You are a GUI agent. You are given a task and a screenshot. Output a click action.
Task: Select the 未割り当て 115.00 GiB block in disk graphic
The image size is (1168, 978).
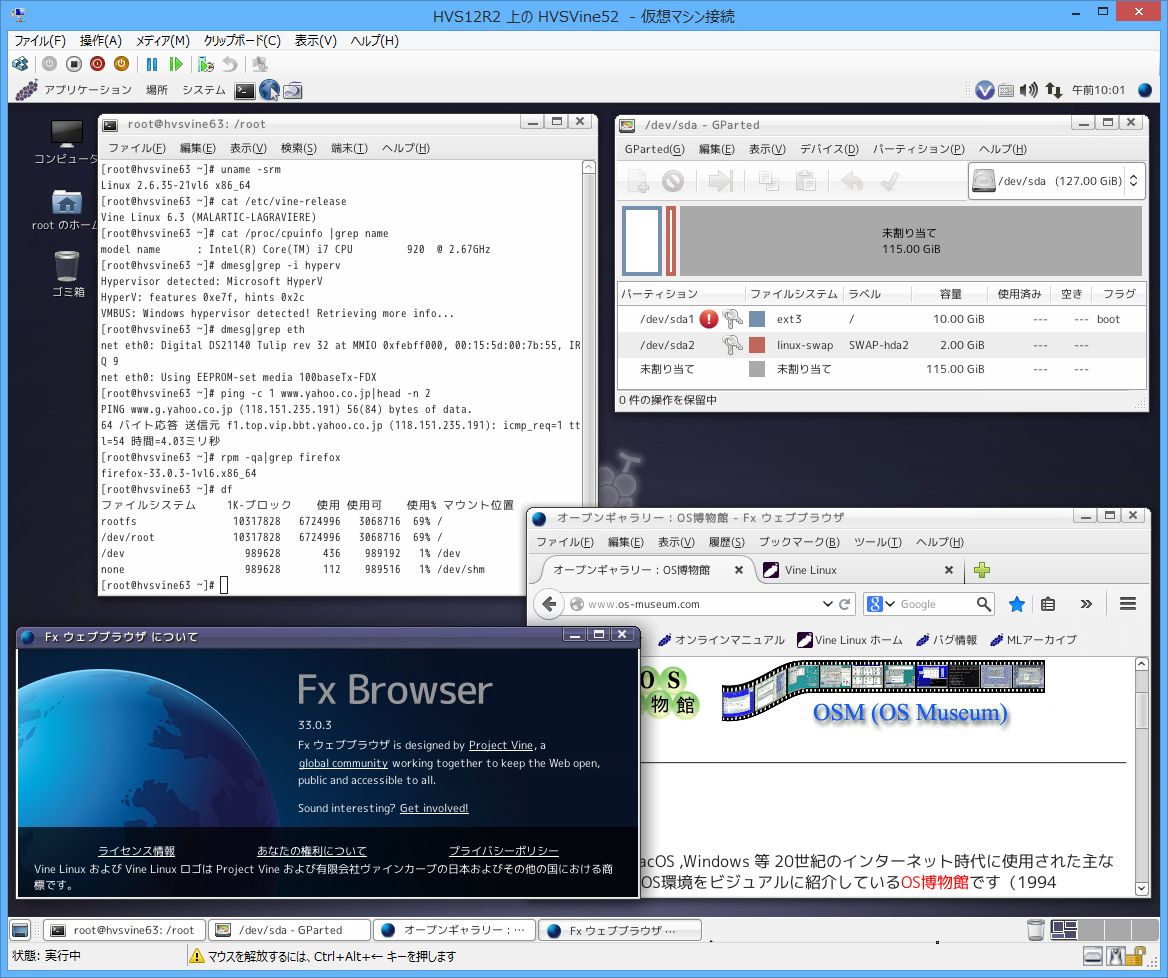point(910,241)
